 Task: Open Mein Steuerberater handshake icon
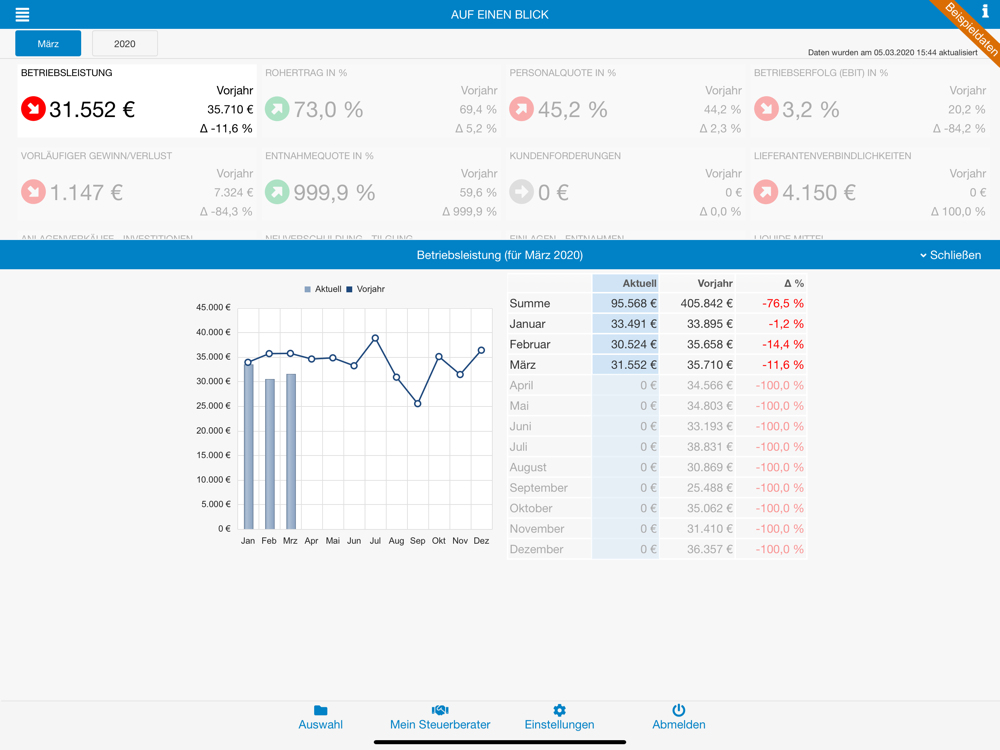coord(440,711)
